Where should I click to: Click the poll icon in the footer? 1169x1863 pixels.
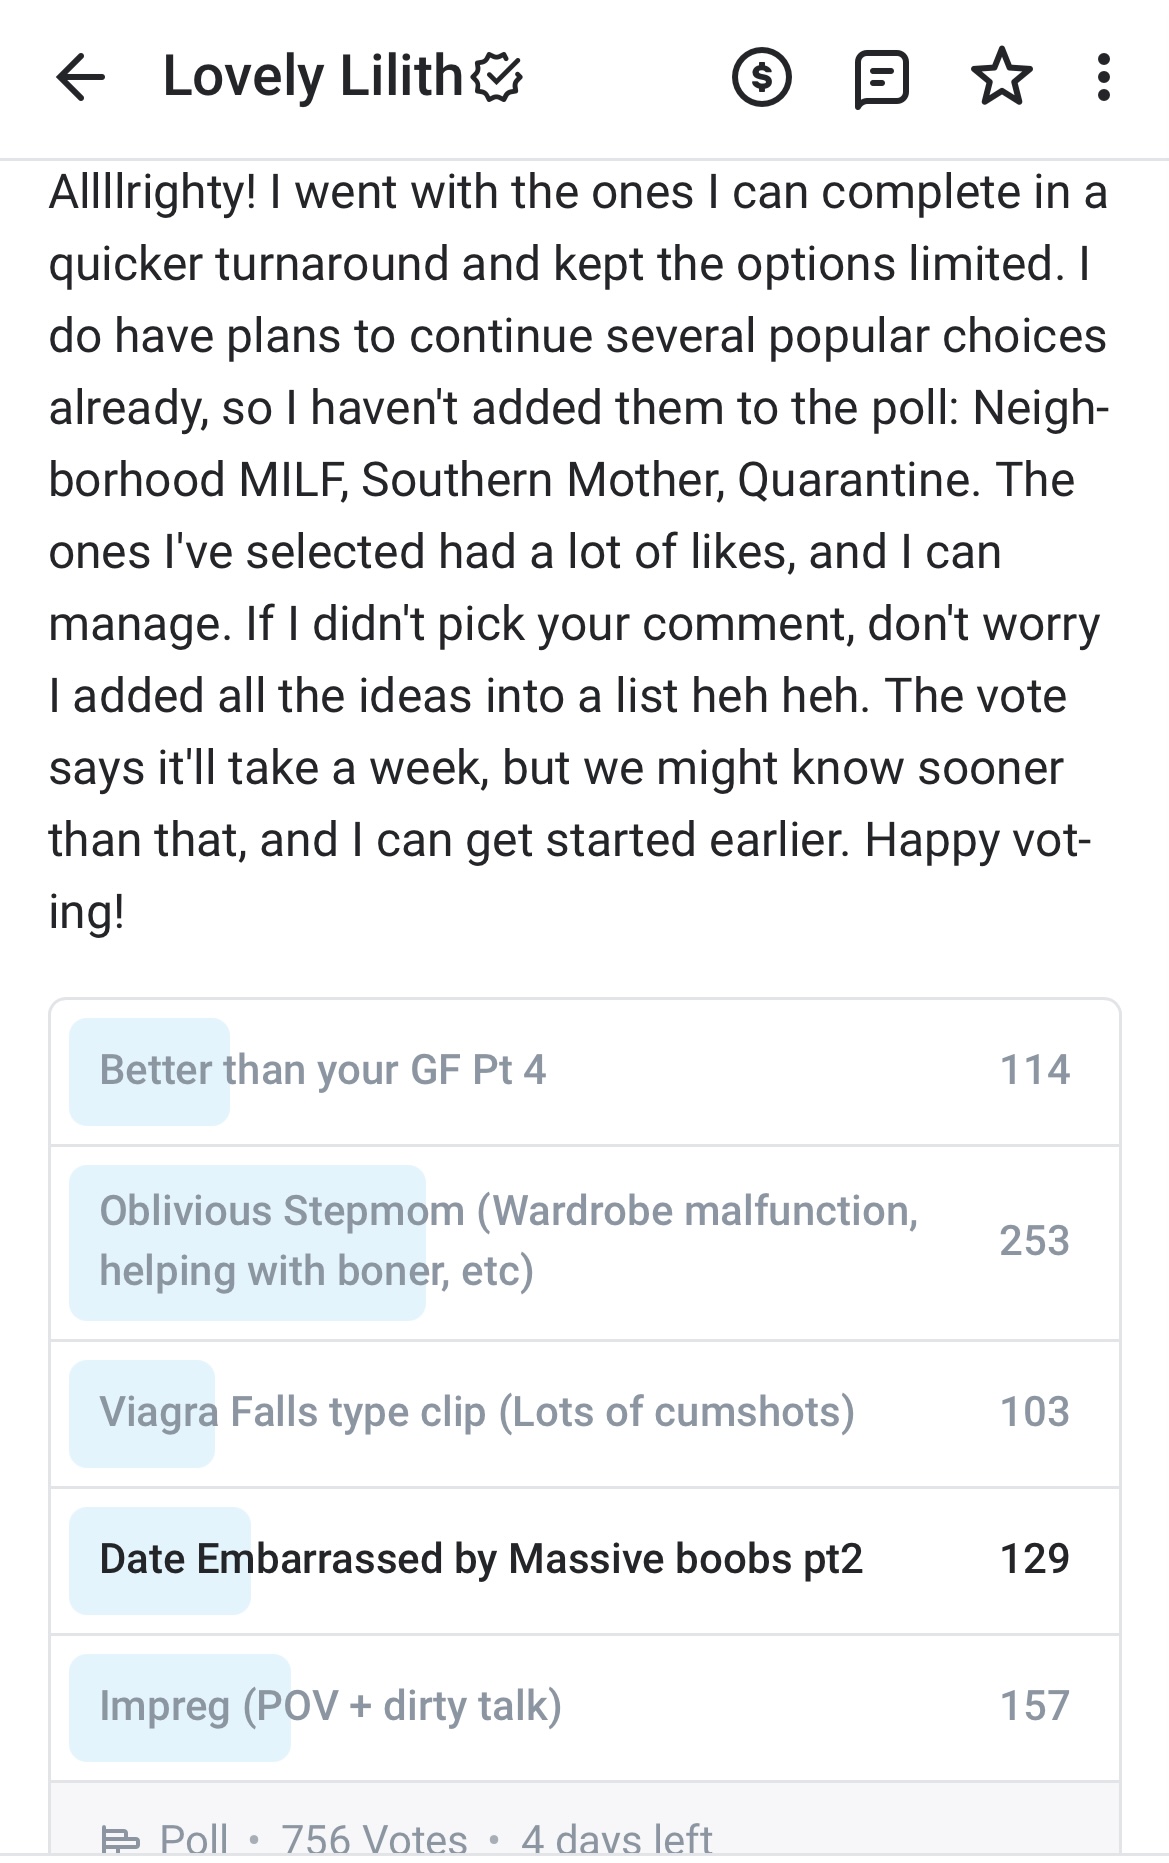point(121,1838)
